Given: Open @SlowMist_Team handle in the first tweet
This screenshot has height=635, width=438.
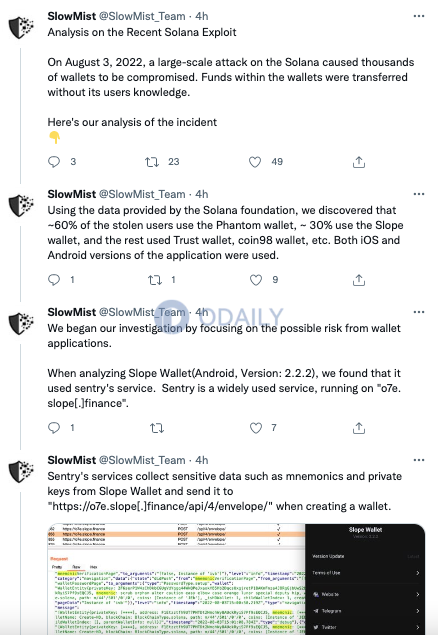Looking at the screenshot, I should [x=142, y=16].
